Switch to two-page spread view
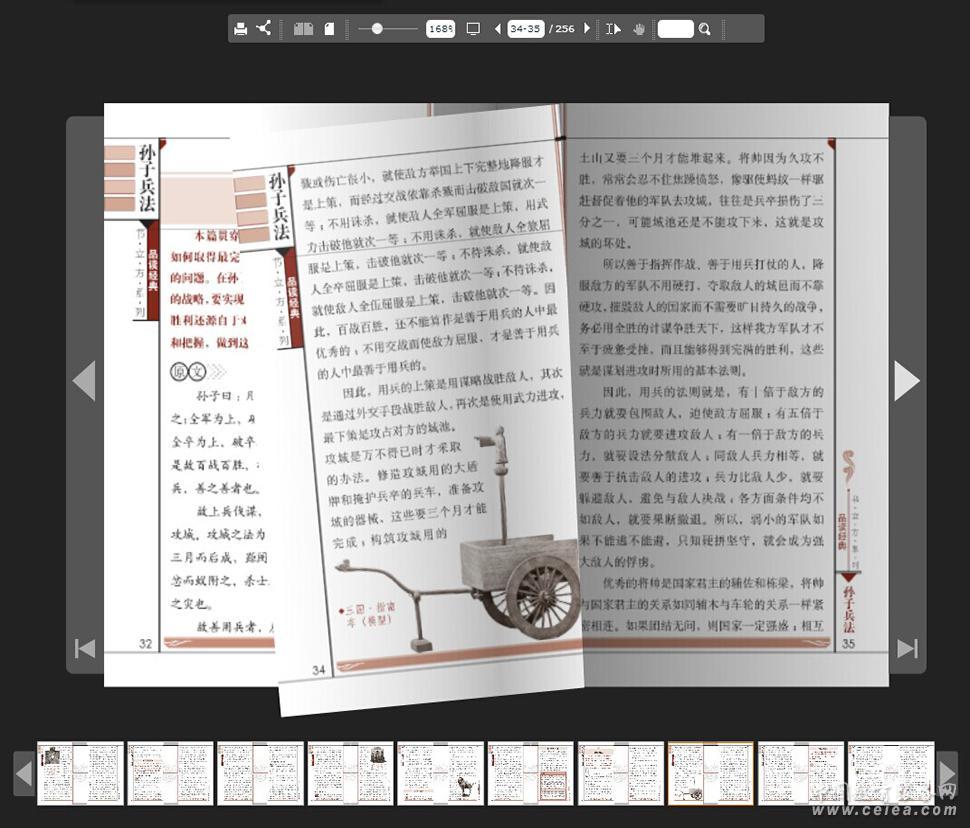Image resolution: width=970 pixels, height=828 pixels. coord(303,29)
